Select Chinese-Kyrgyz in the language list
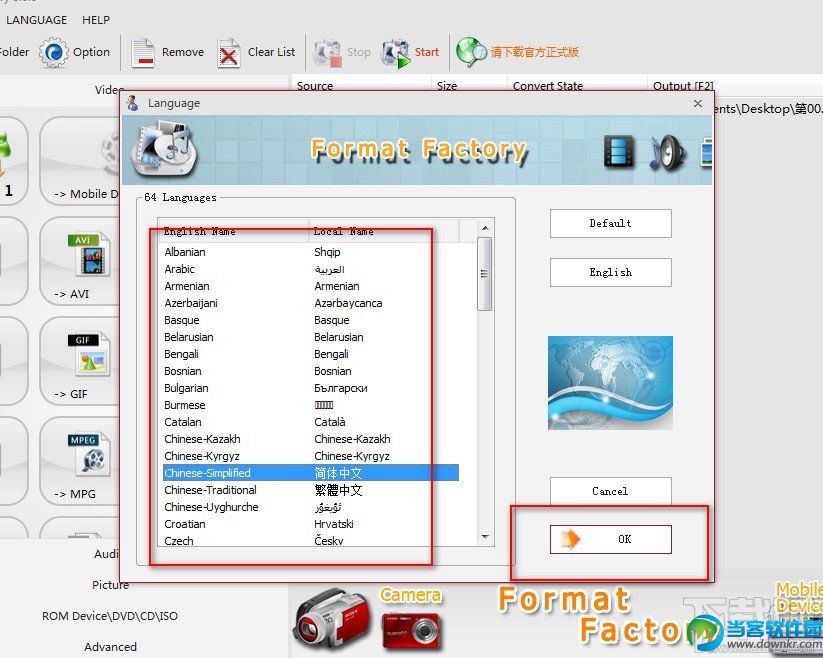This screenshot has width=823, height=658. tap(311, 456)
